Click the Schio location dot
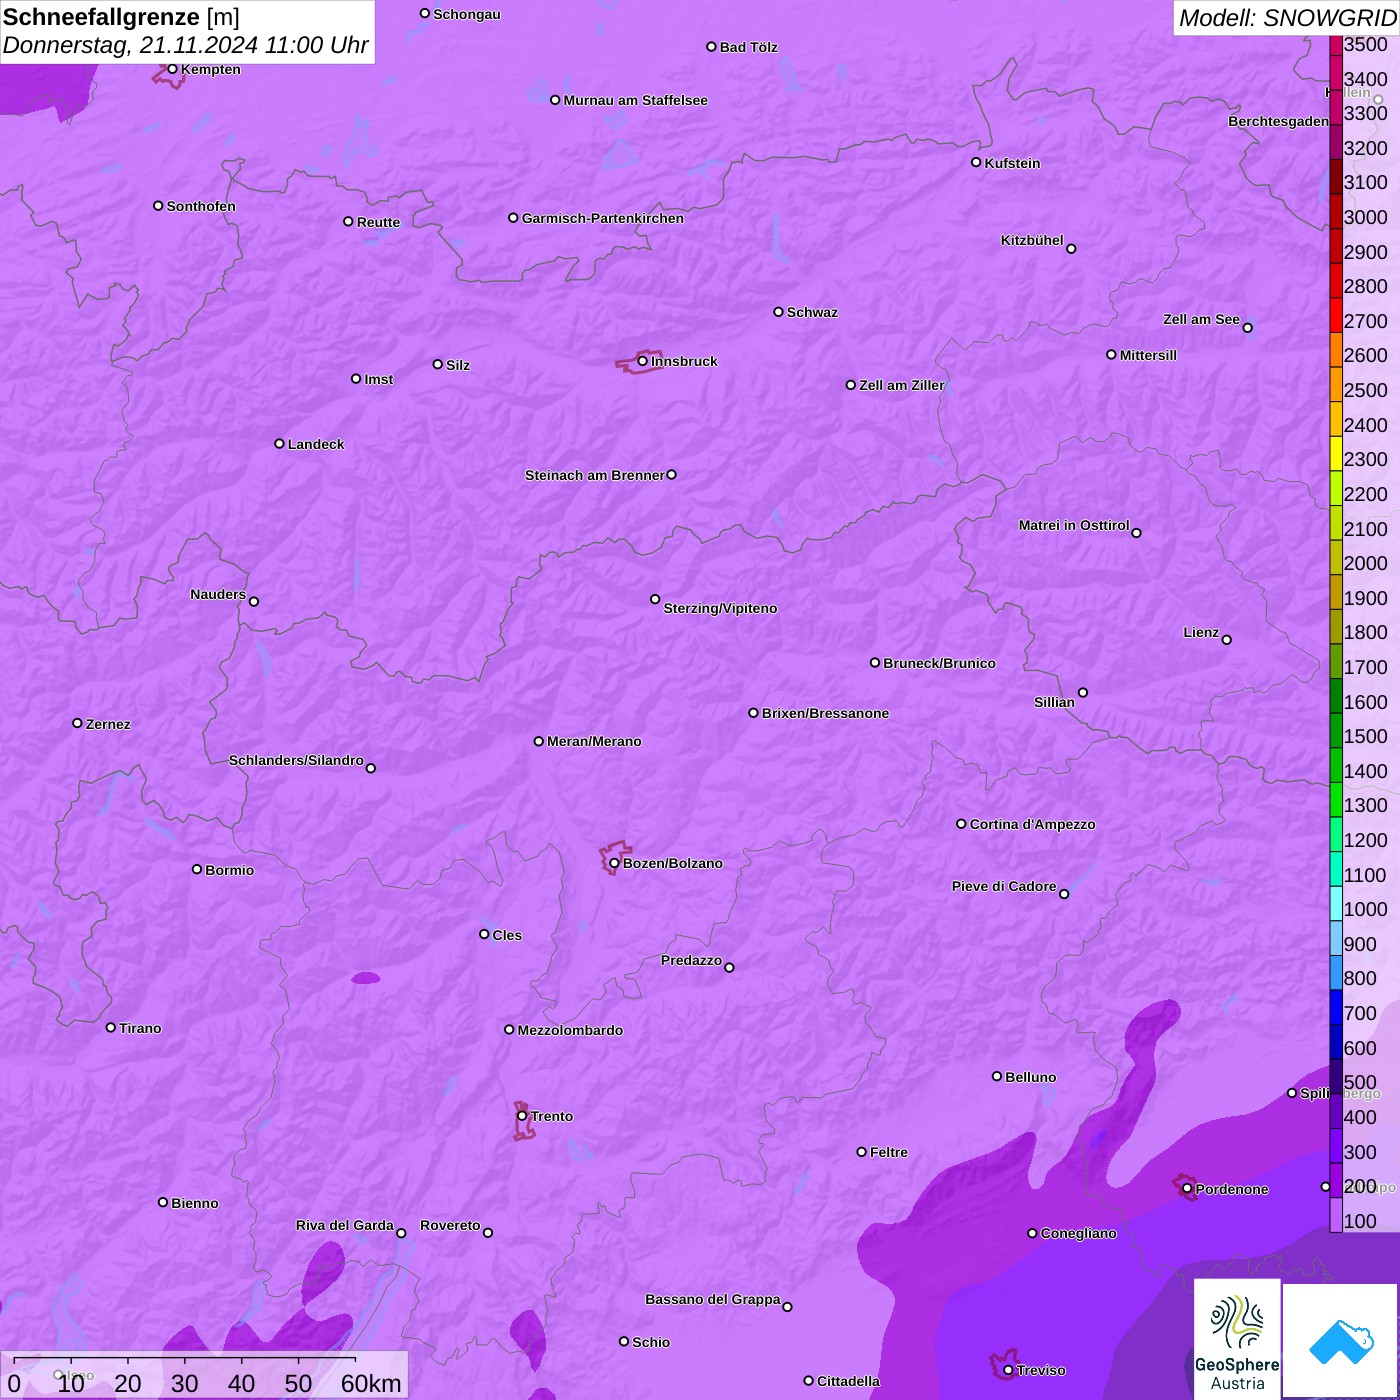Viewport: 1400px width, 1400px height. point(624,1342)
